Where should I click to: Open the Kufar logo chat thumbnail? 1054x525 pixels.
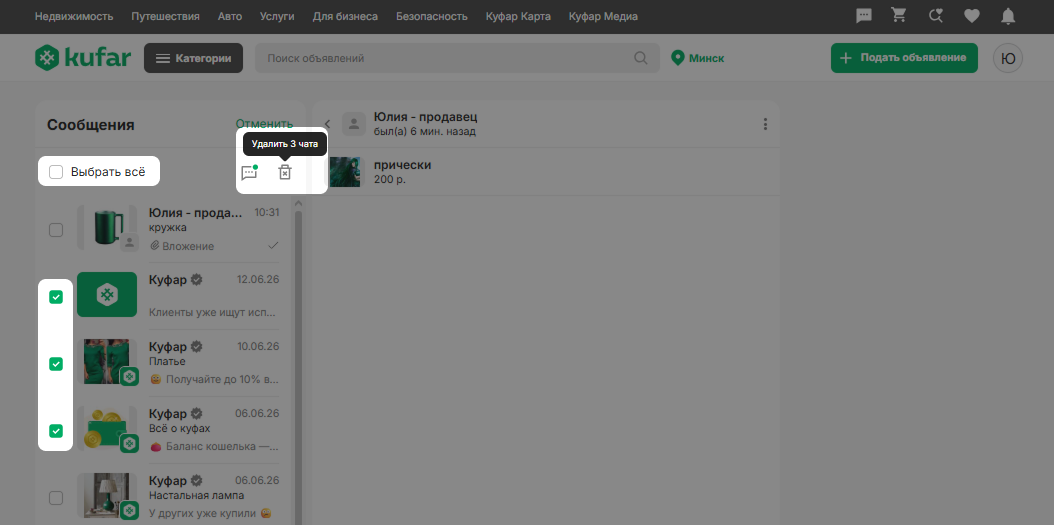click(x=107, y=294)
